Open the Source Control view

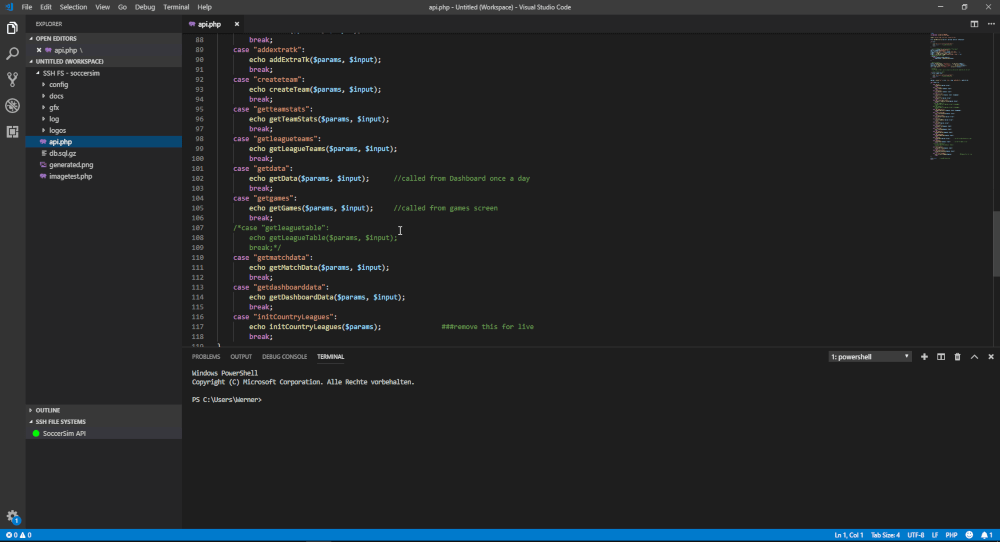pyautogui.click(x=12, y=79)
